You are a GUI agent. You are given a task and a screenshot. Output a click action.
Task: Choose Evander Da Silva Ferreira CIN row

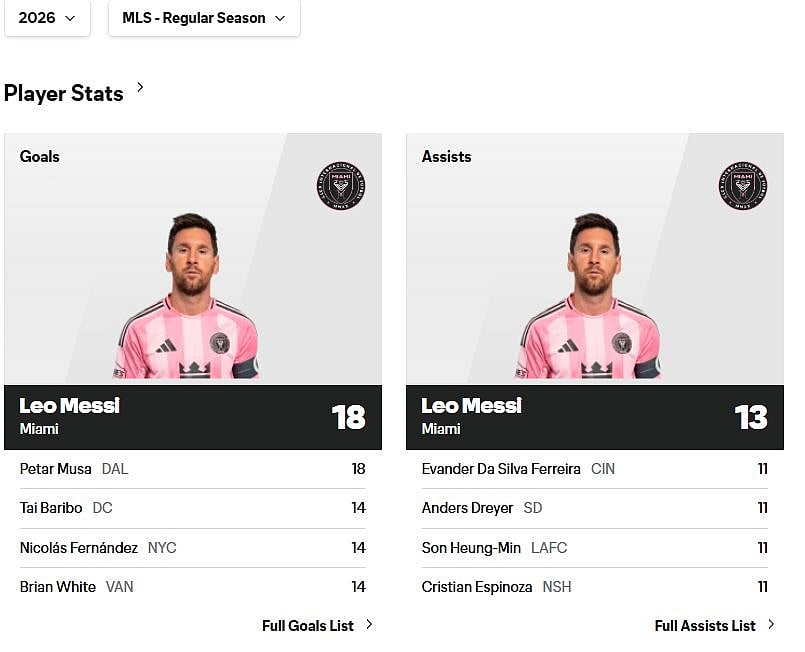(595, 469)
